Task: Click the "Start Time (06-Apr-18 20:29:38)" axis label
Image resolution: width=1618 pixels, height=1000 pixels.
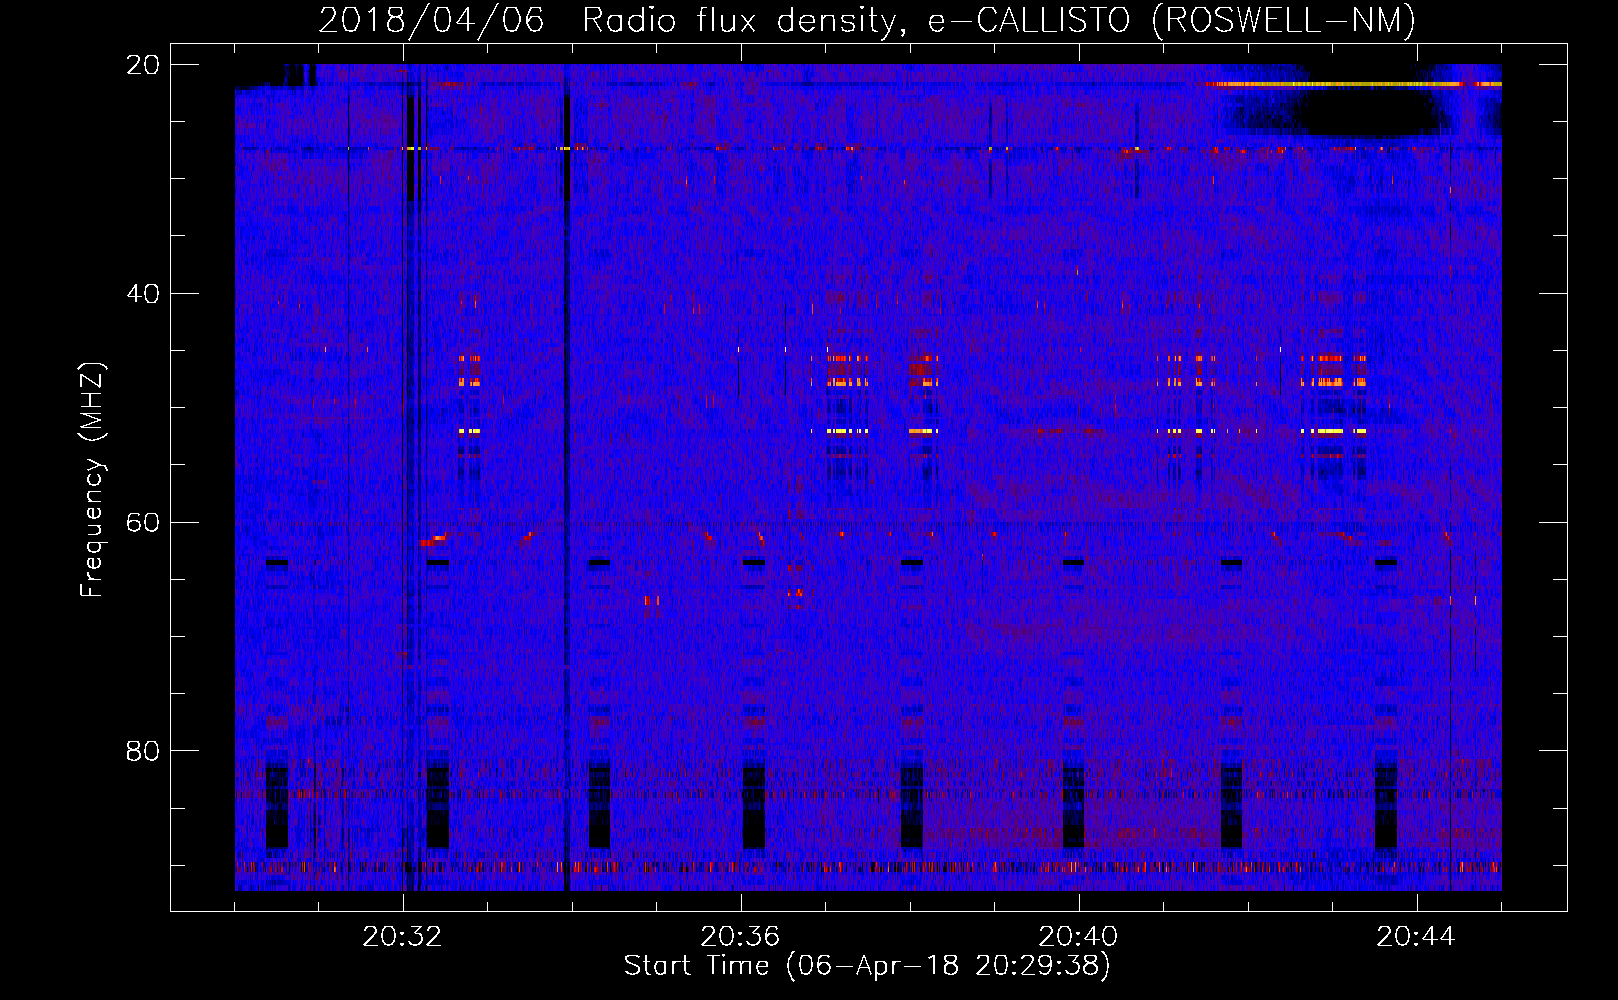Action: coord(867,966)
